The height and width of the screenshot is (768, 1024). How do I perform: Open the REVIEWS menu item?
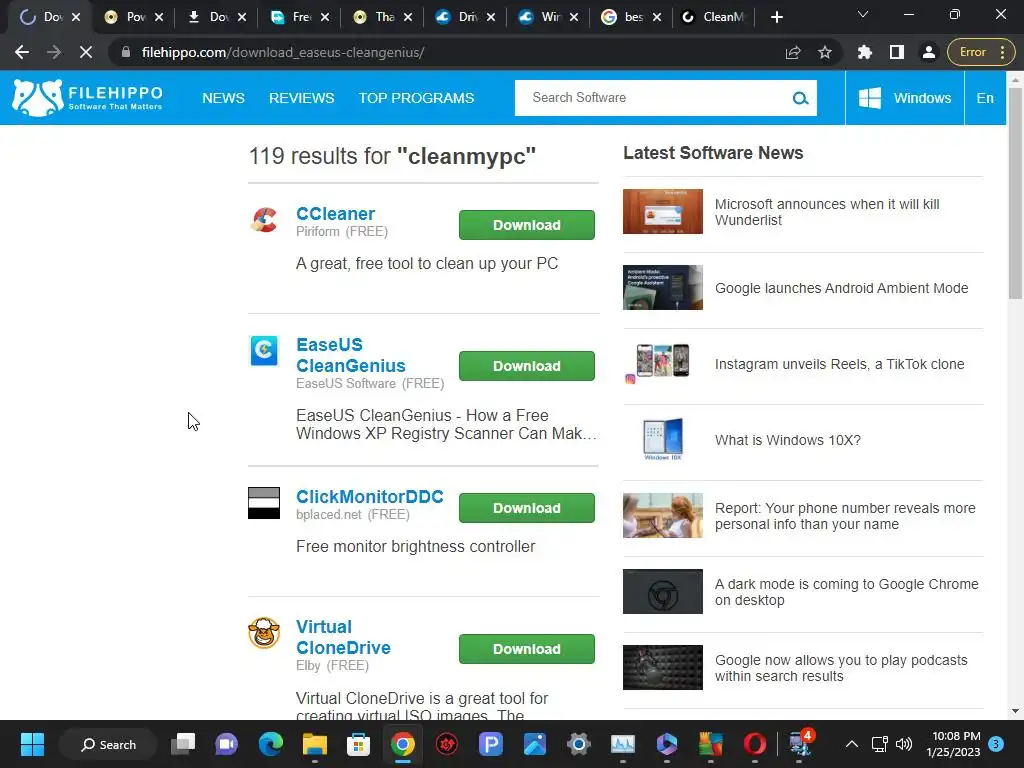(302, 98)
